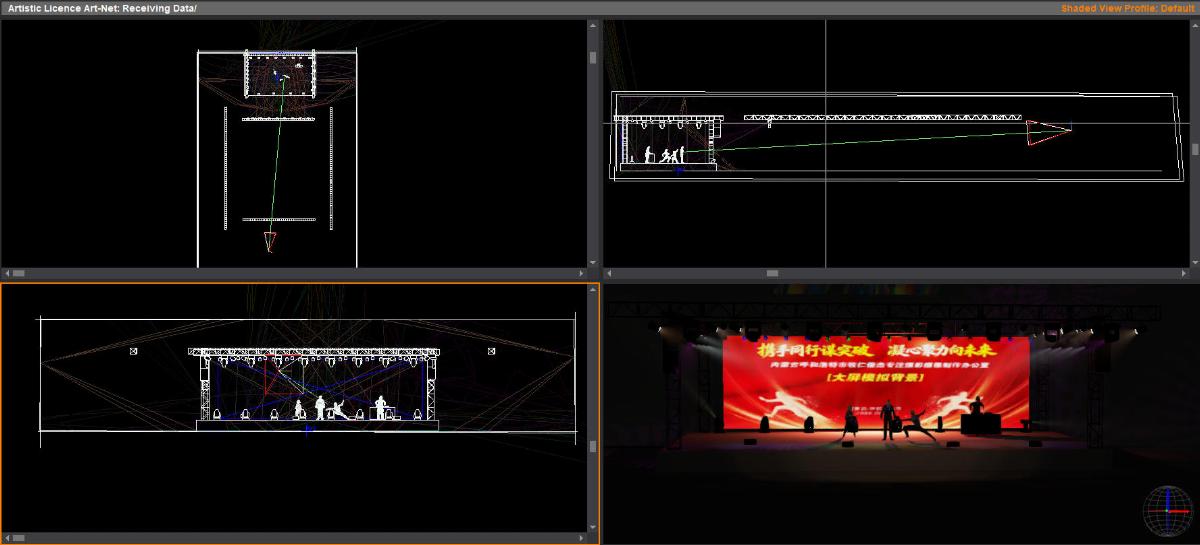Click the side view horizontal scrollbar thumb
The height and width of the screenshot is (545, 1200).
point(772,273)
